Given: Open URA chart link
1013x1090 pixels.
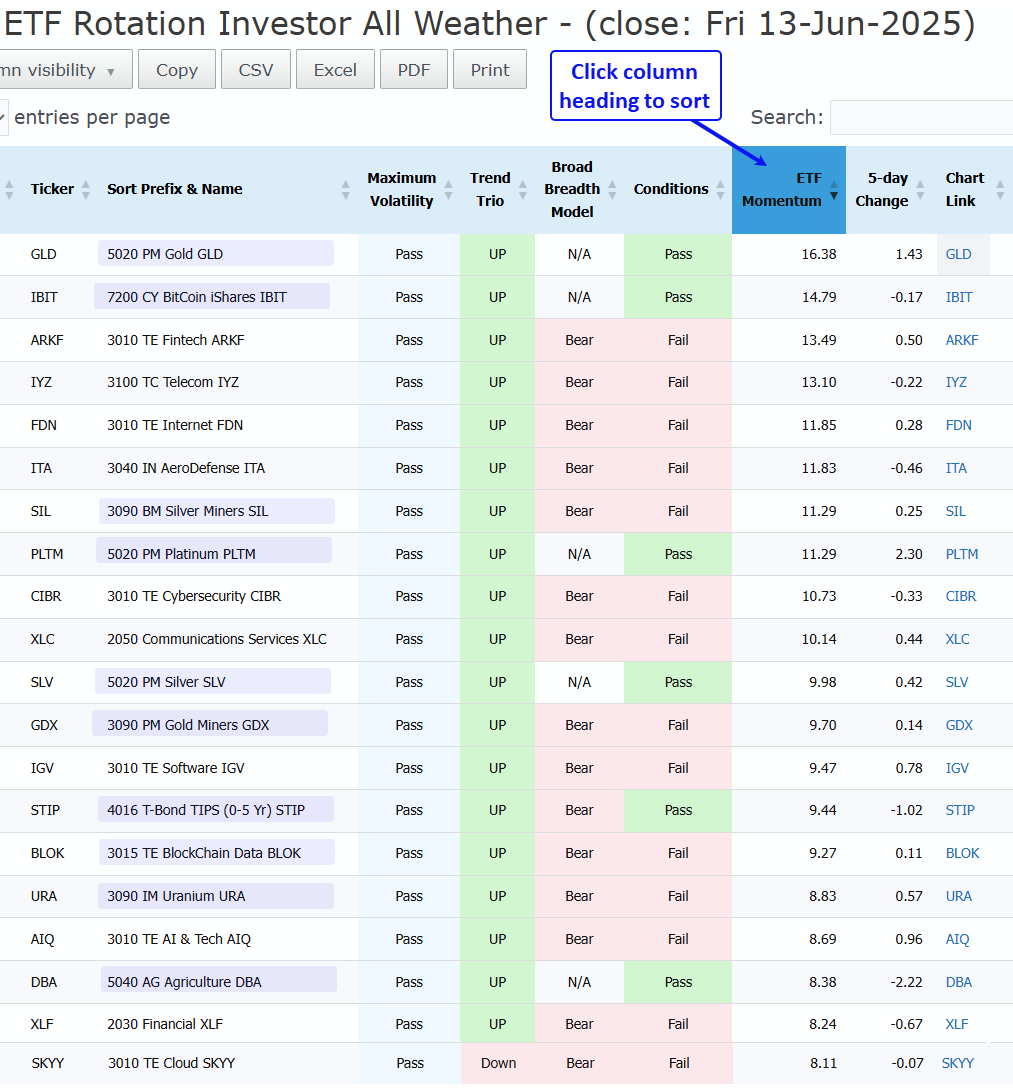Looking at the screenshot, I should coord(958,897).
